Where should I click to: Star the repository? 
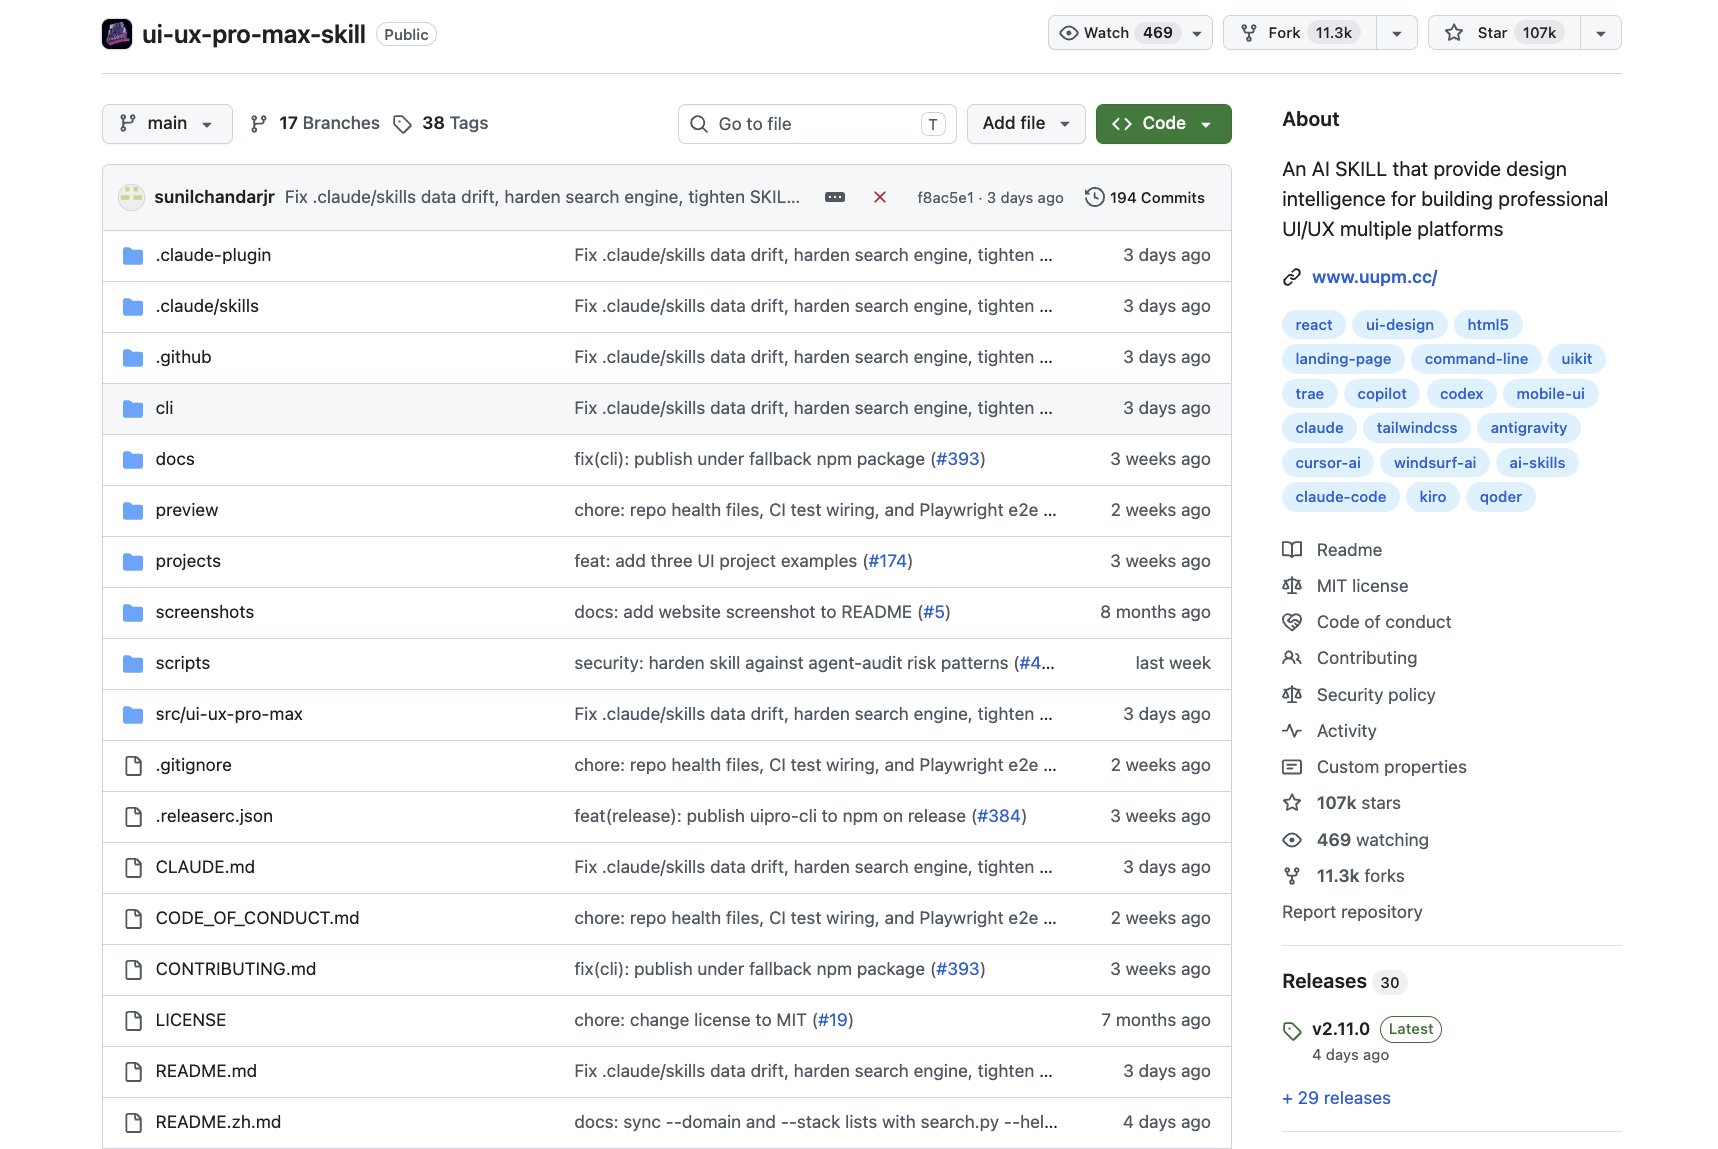coord(1504,33)
